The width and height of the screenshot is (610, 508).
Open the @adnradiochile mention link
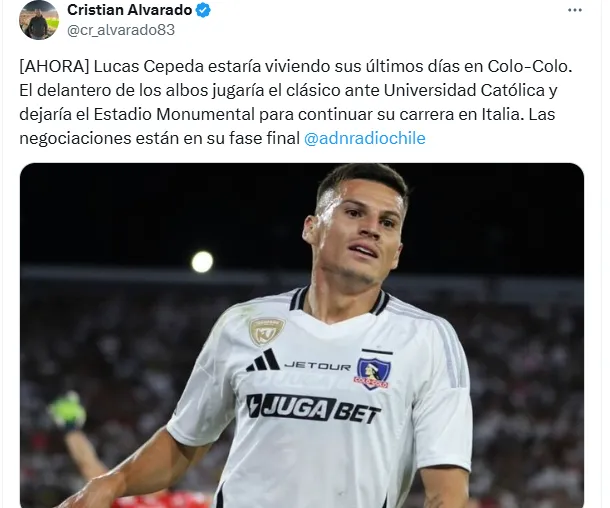365,138
